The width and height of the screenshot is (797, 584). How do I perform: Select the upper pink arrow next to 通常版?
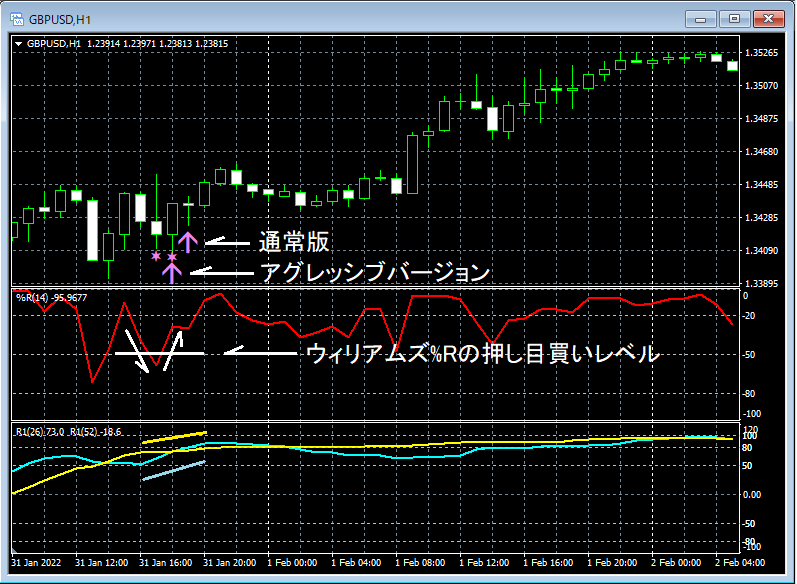188,242
